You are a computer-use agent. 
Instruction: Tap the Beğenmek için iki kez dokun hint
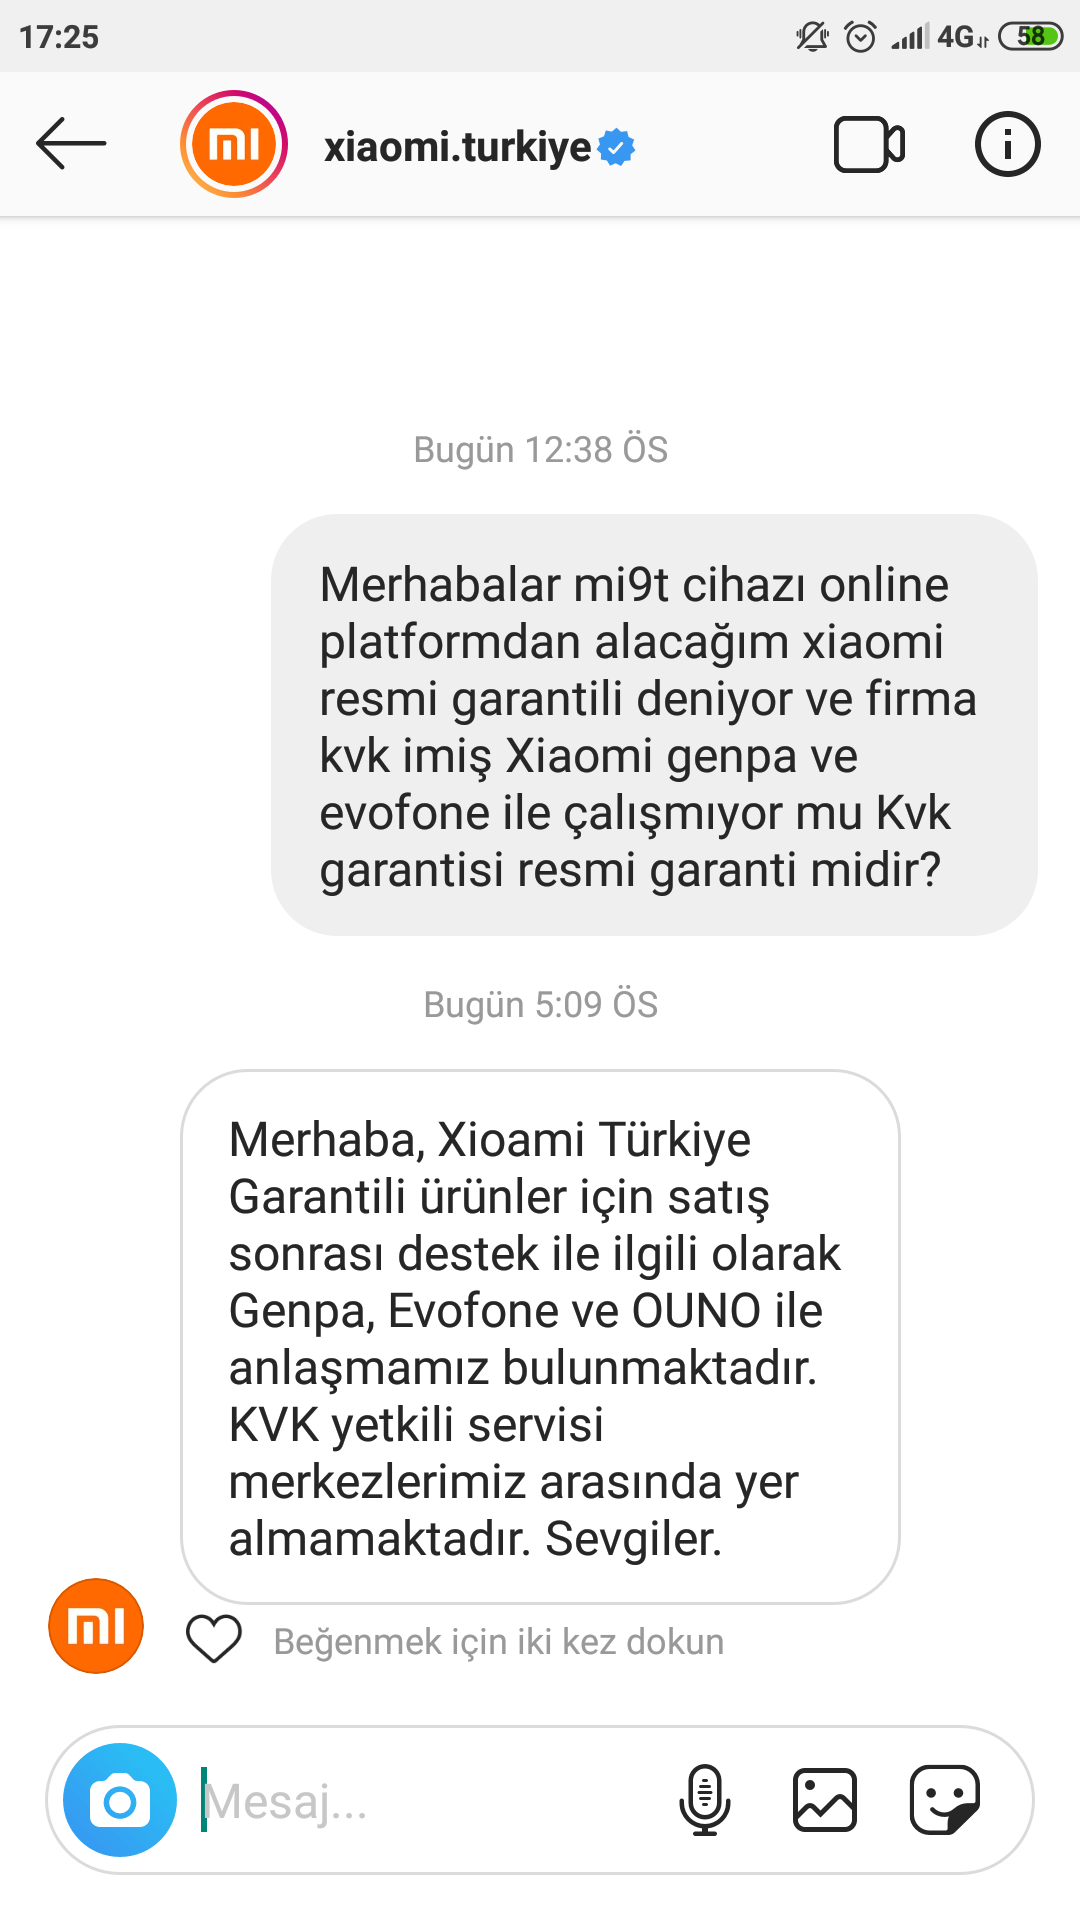point(499,1641)
